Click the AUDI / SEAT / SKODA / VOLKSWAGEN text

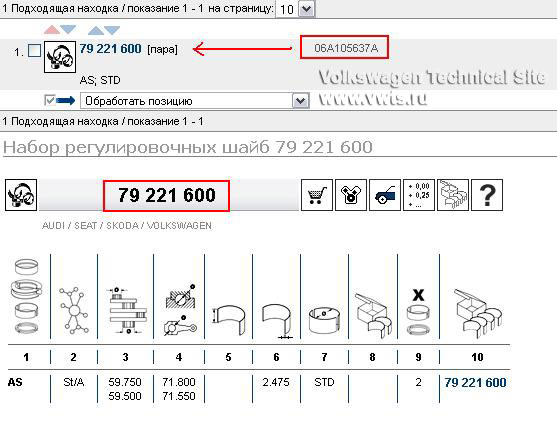pyautogui.click(x=127, y=226)
